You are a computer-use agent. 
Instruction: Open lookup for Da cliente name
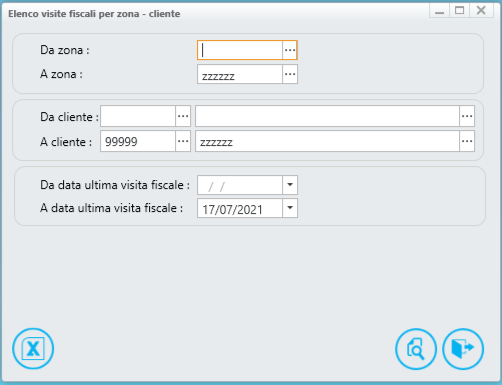pyautogui.click(x=467, y=116)
